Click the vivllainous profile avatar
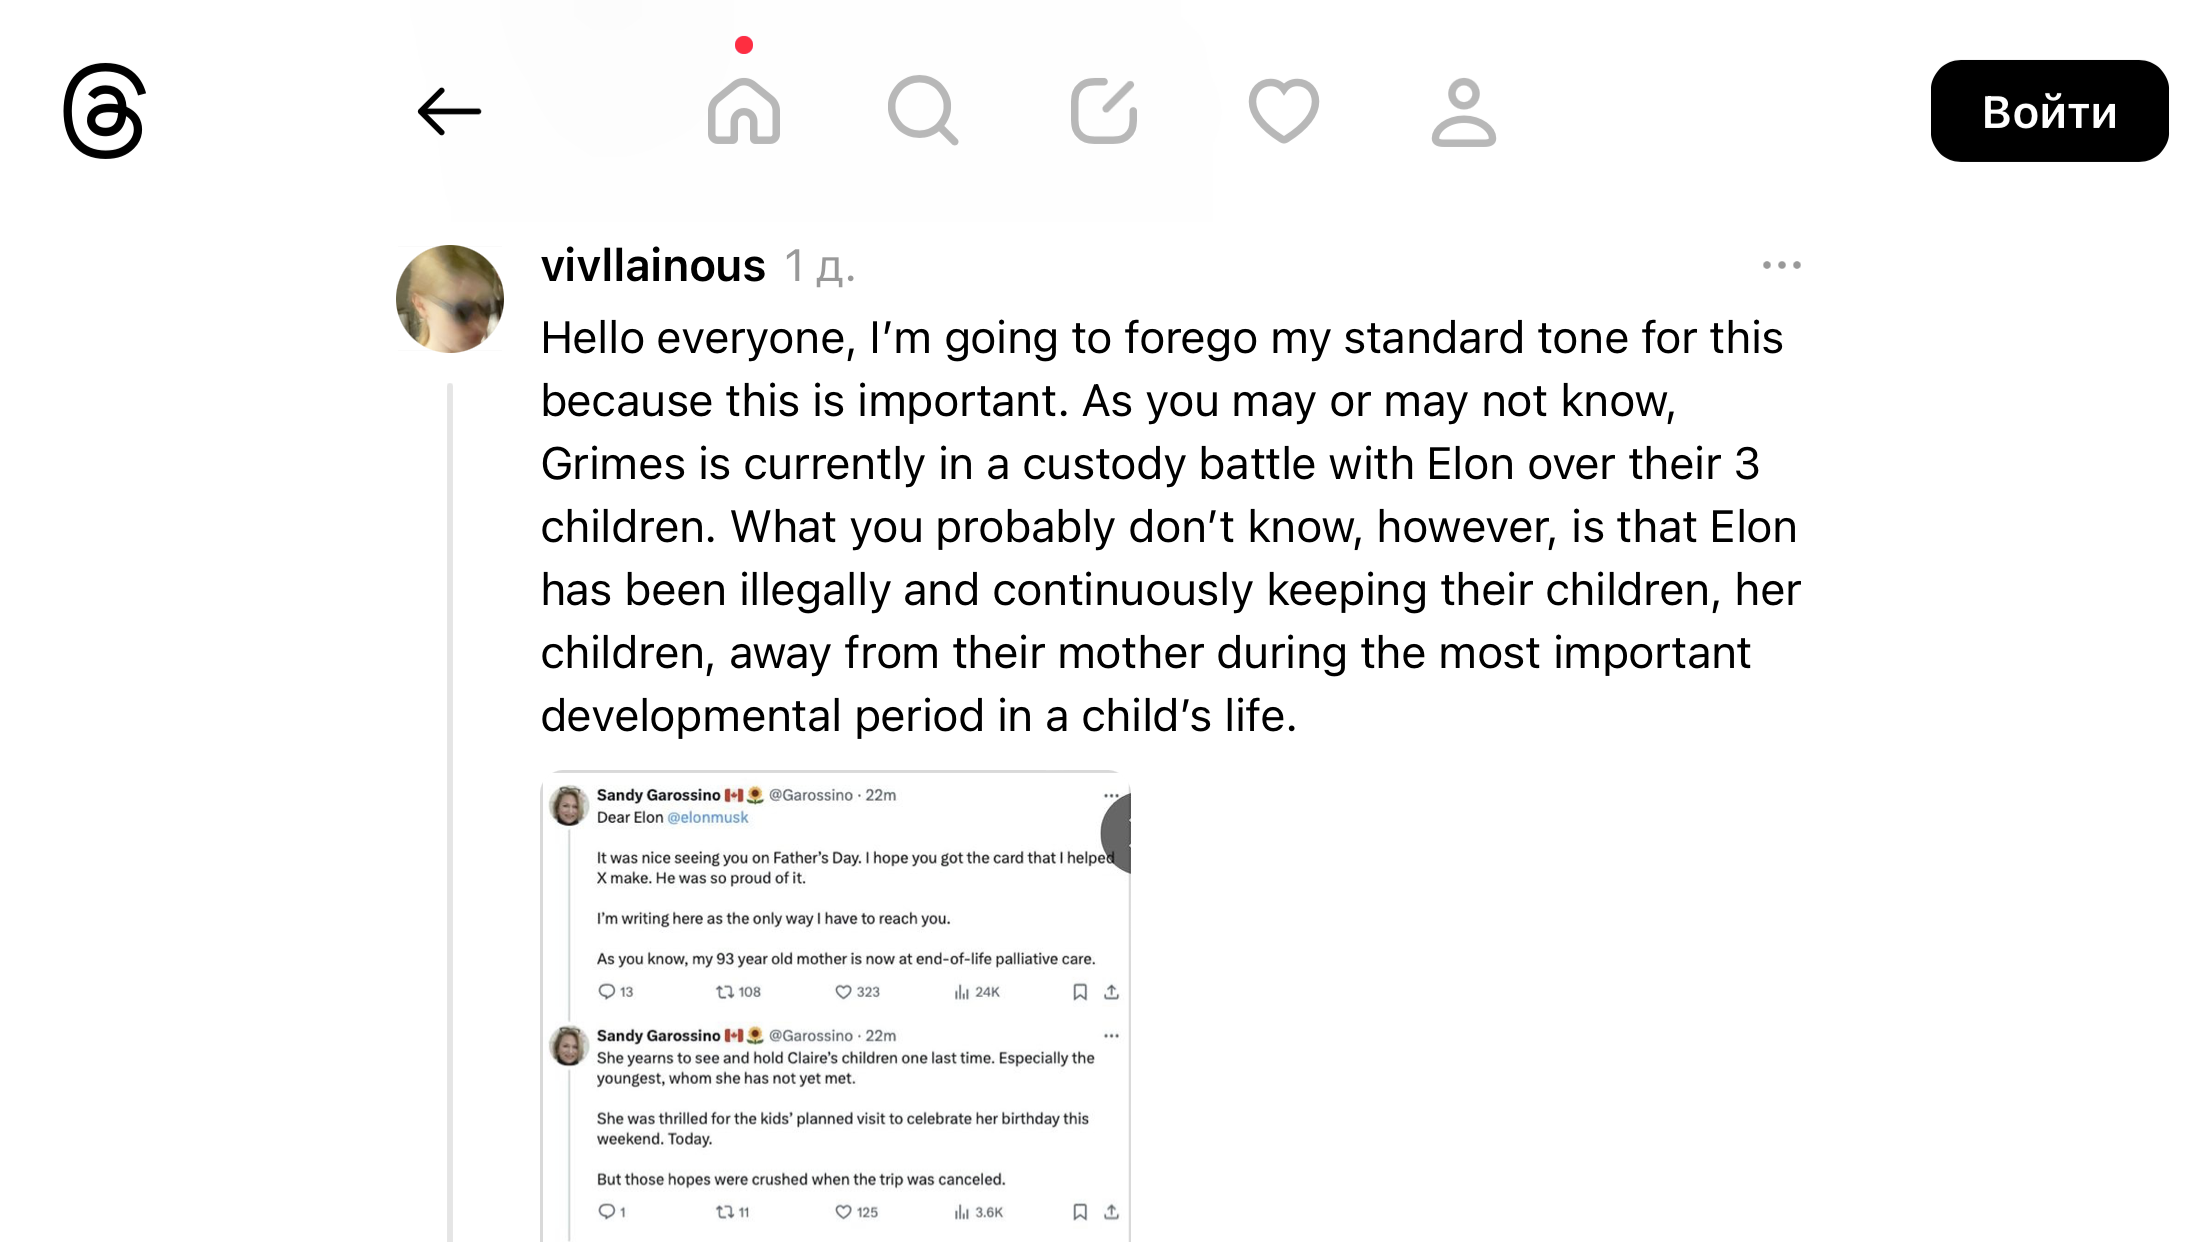 click(x=450, y=298)
